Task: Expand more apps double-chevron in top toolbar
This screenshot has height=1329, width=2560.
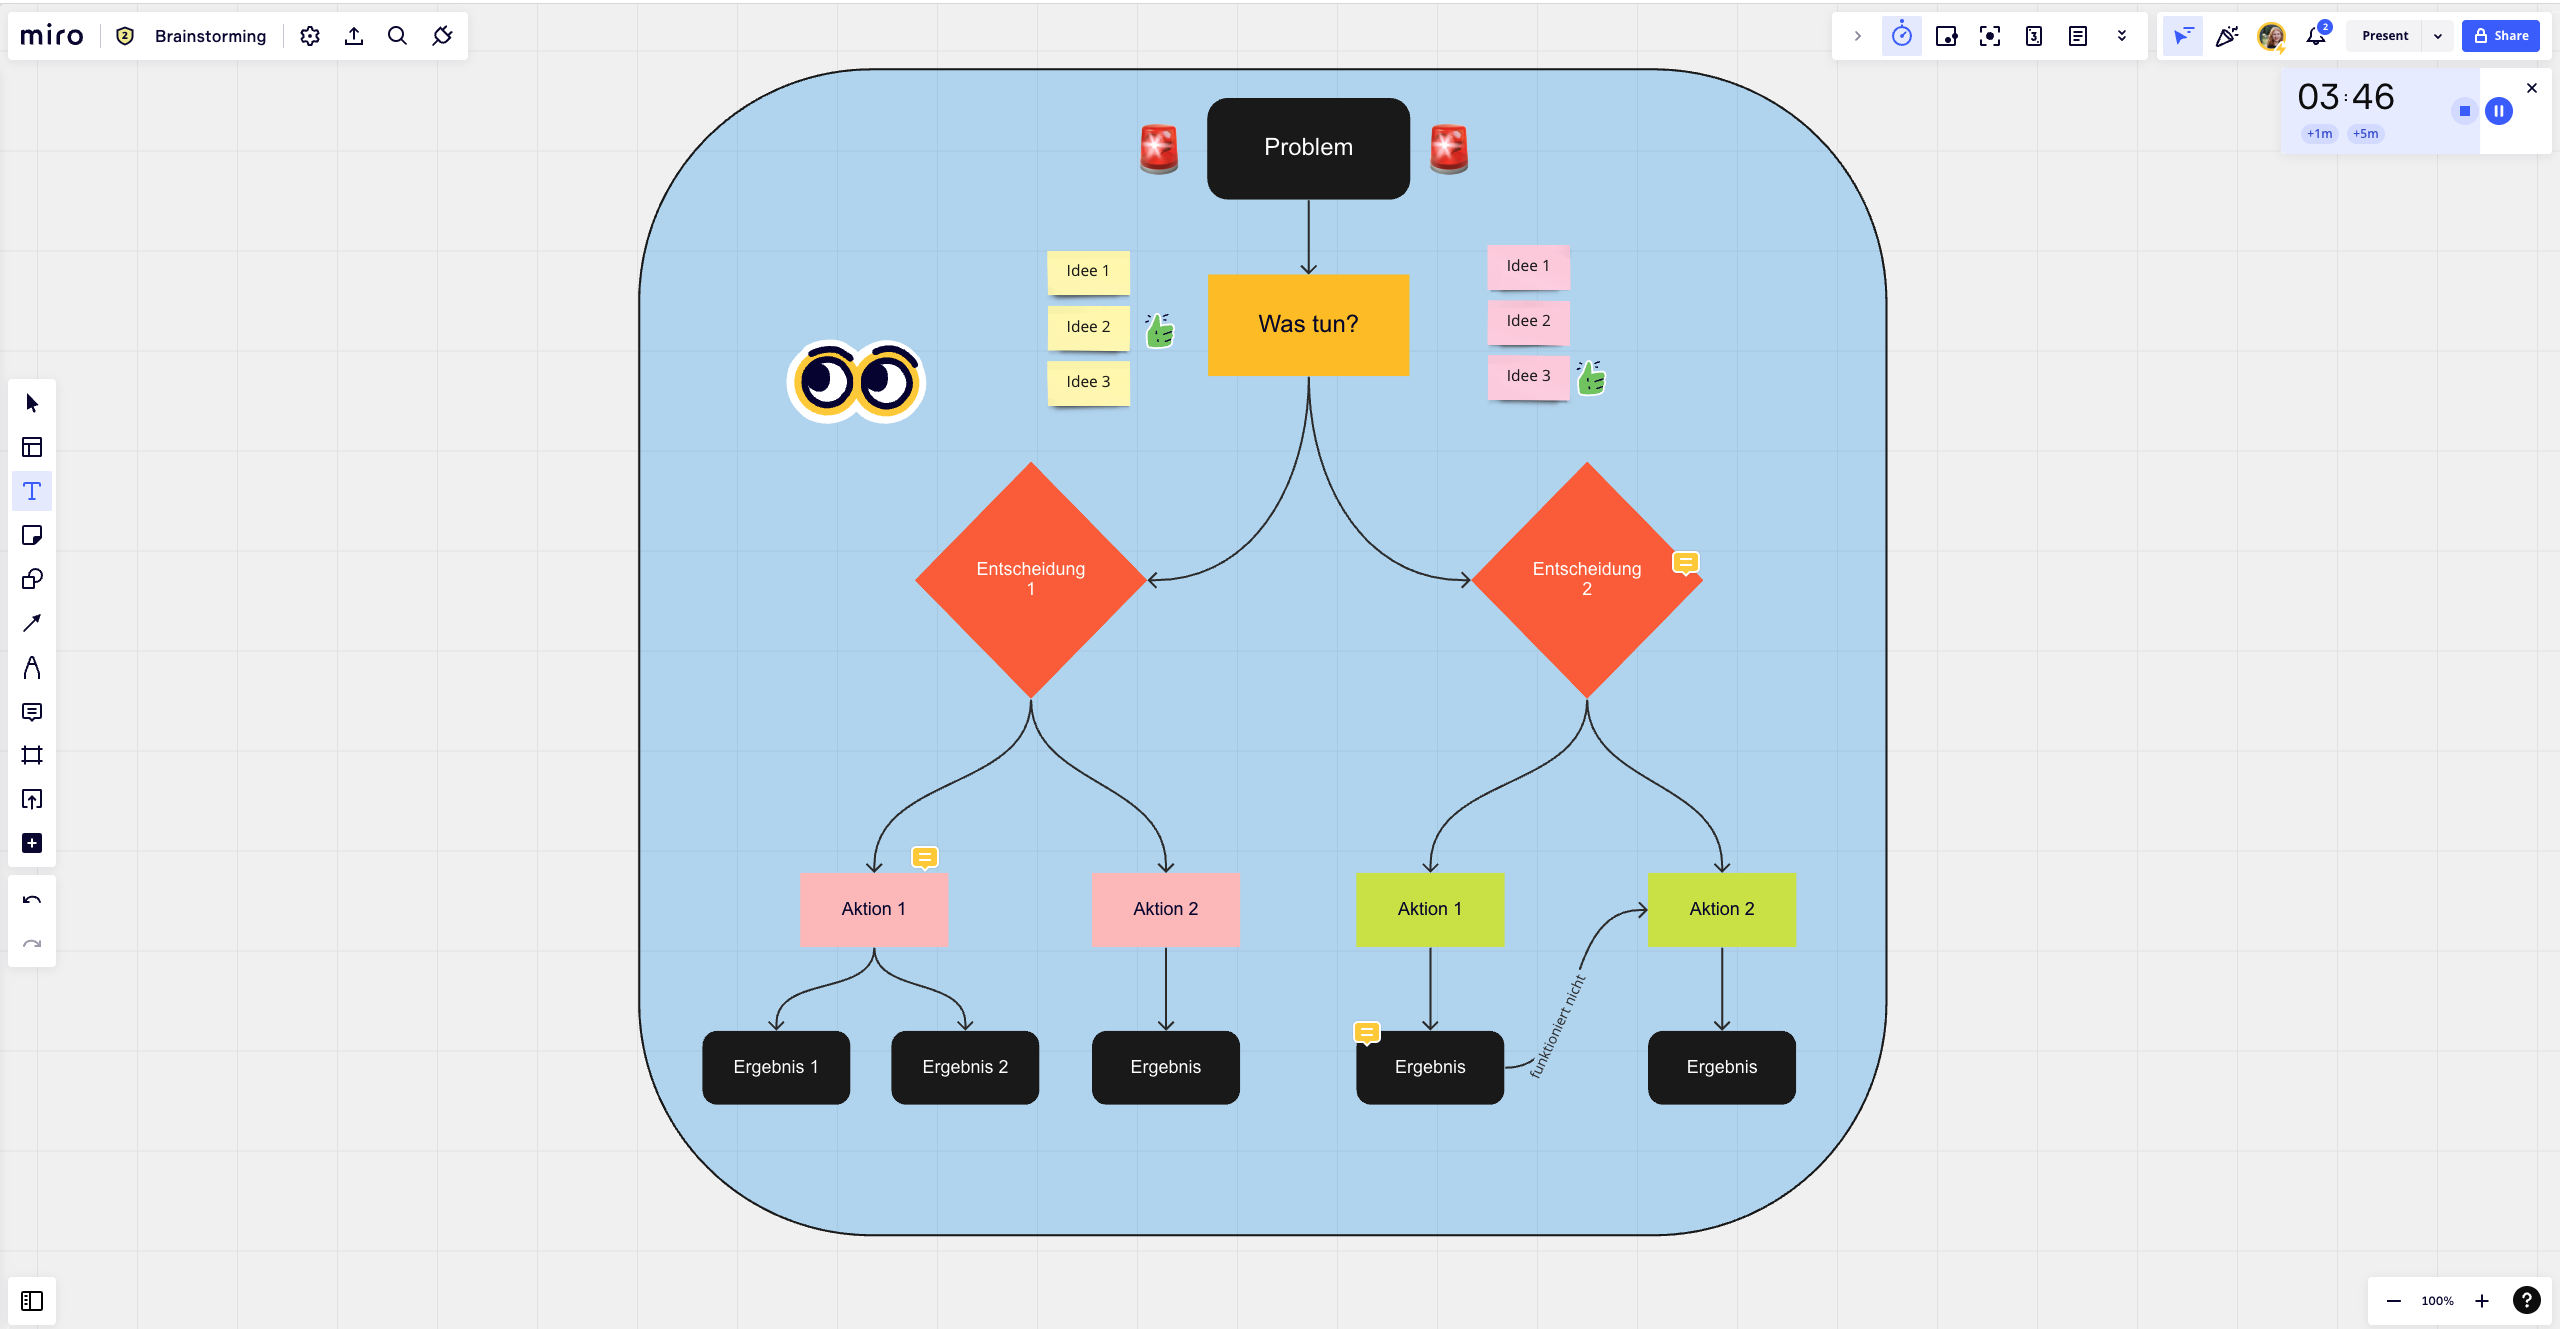Action: pos(2121,36)
